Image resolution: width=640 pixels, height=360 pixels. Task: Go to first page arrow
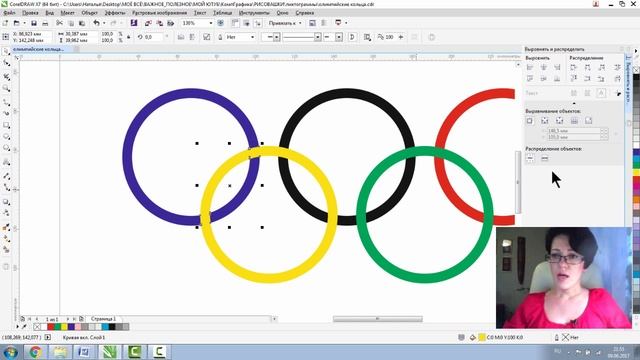pyautogui.click(x=29, y=319)
